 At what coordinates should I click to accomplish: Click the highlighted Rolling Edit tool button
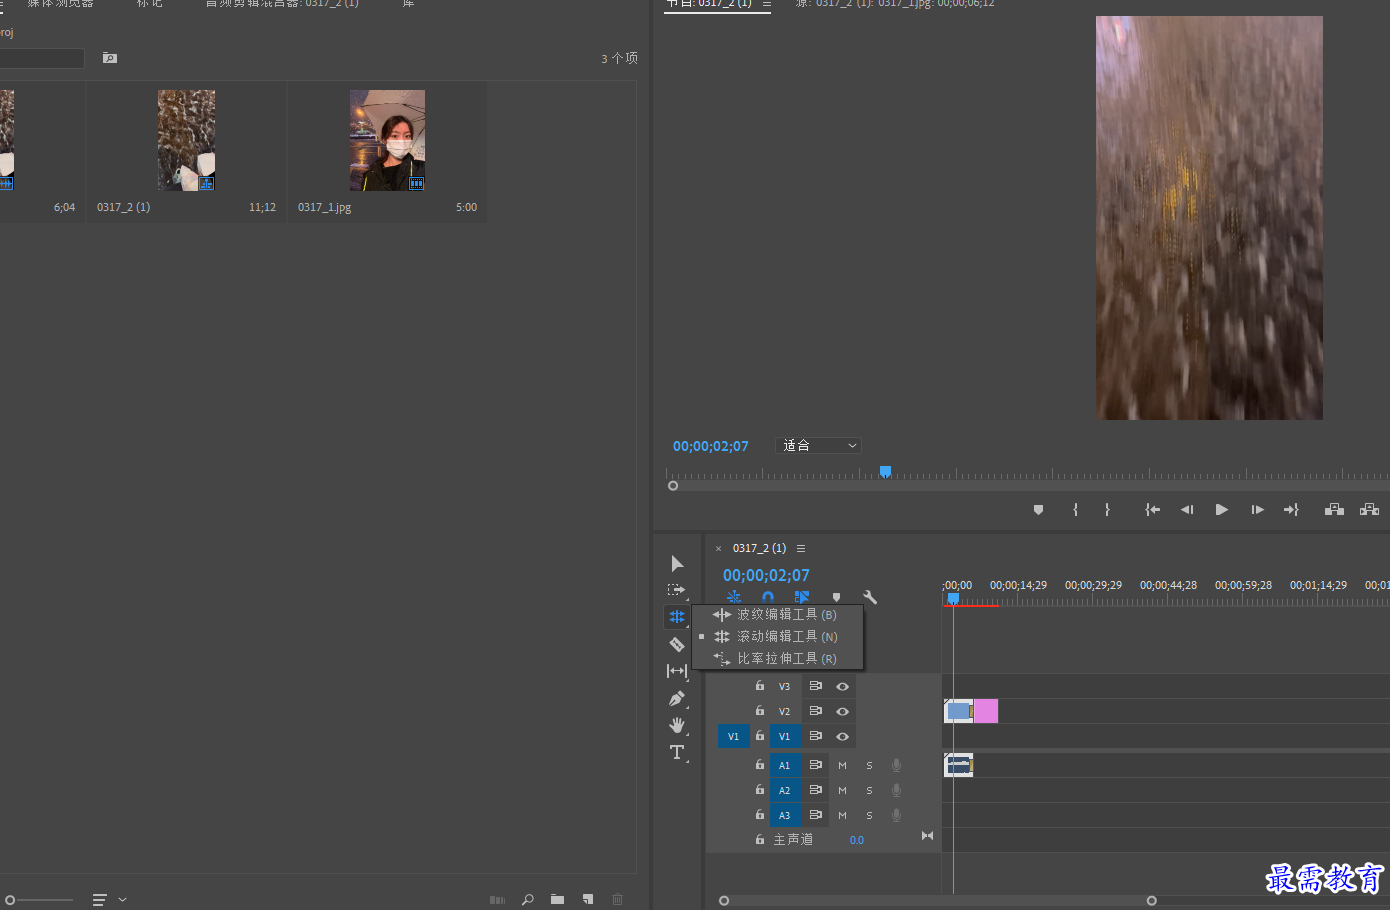[677, 617]
